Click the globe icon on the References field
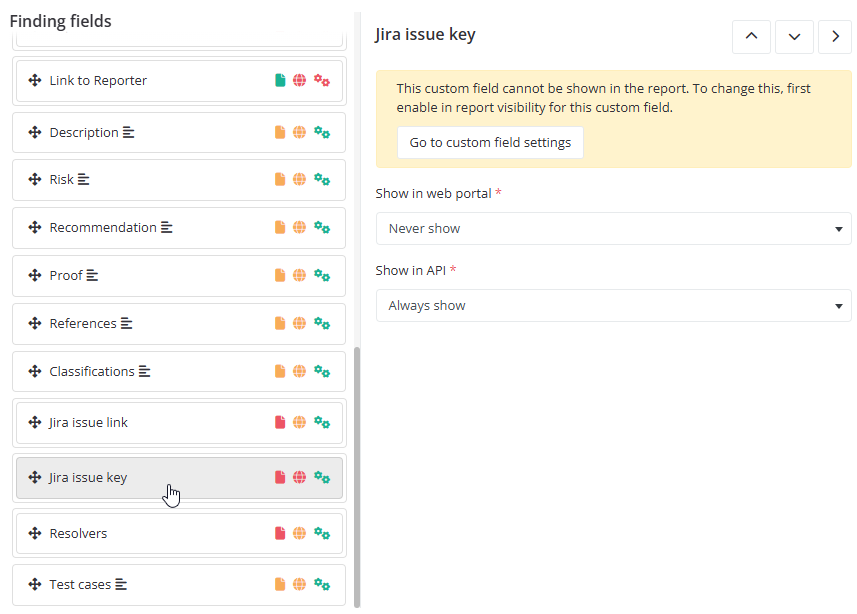The image size is (857, 614). [x=299, y=323]
